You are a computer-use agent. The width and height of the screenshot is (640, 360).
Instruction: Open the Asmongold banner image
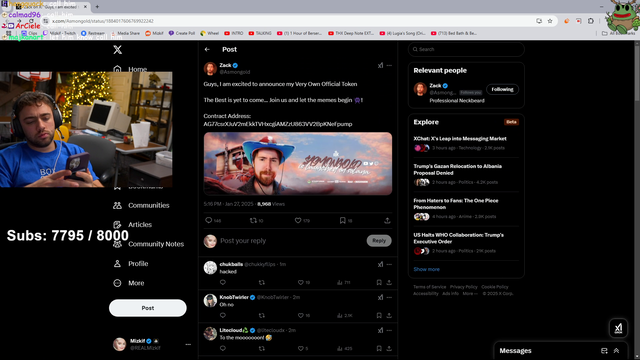click(x=298, y=163)
